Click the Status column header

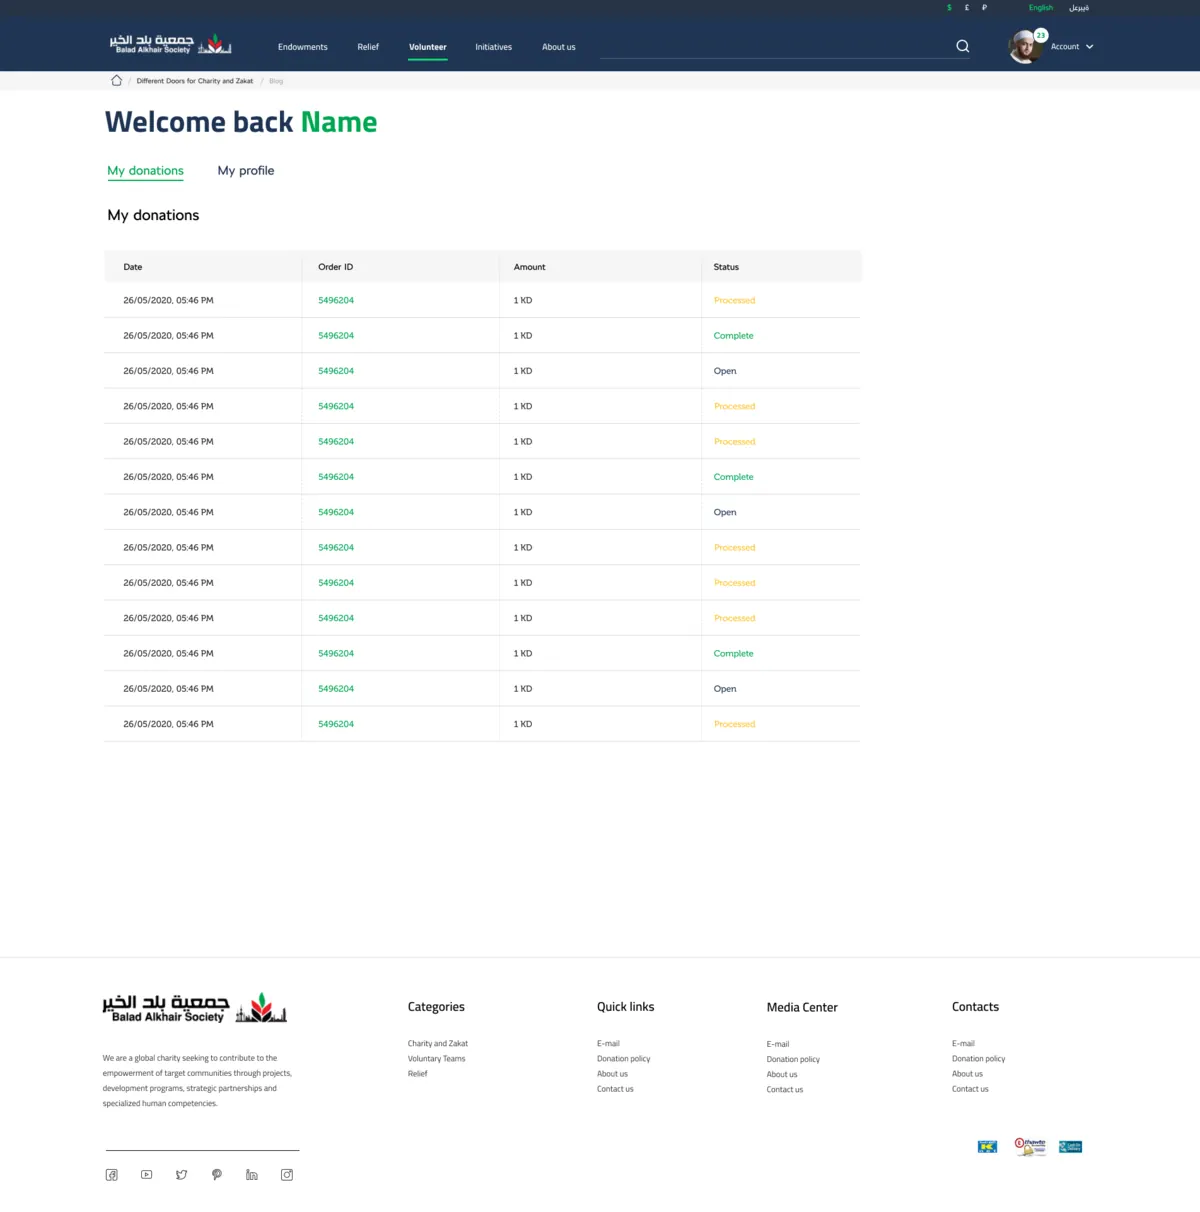click(727, 267)
